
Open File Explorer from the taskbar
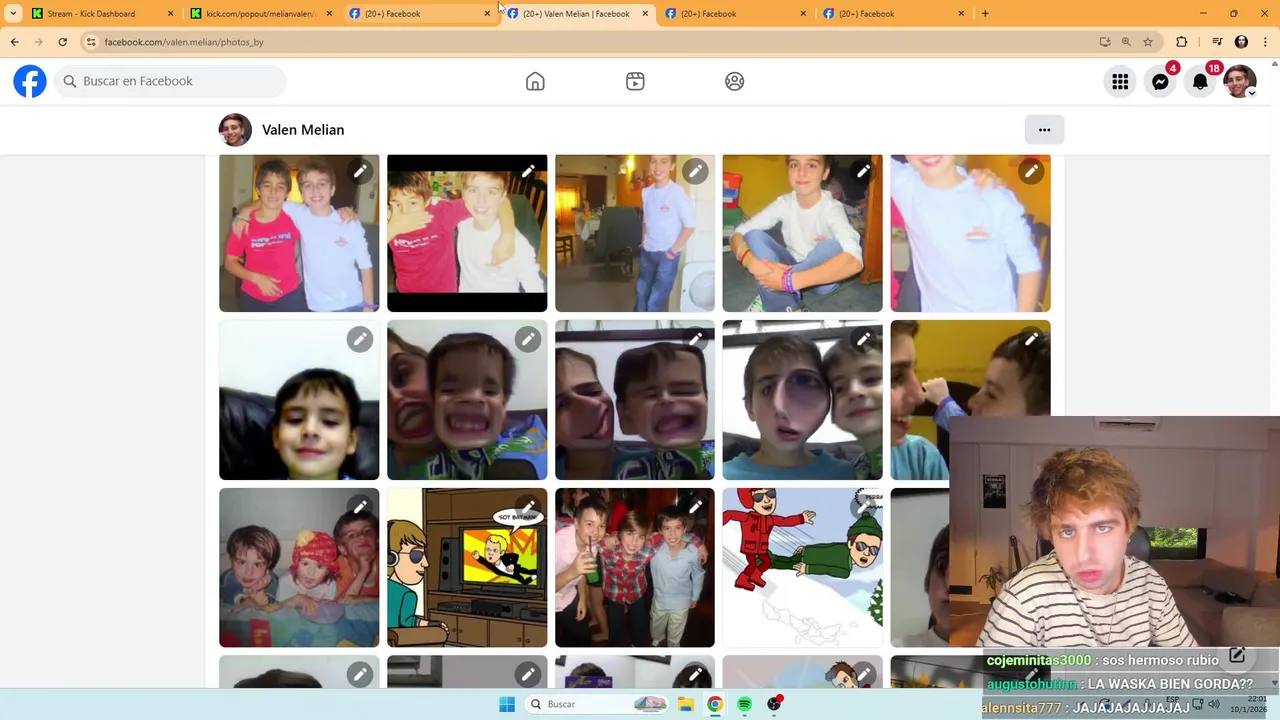point(686,704)
